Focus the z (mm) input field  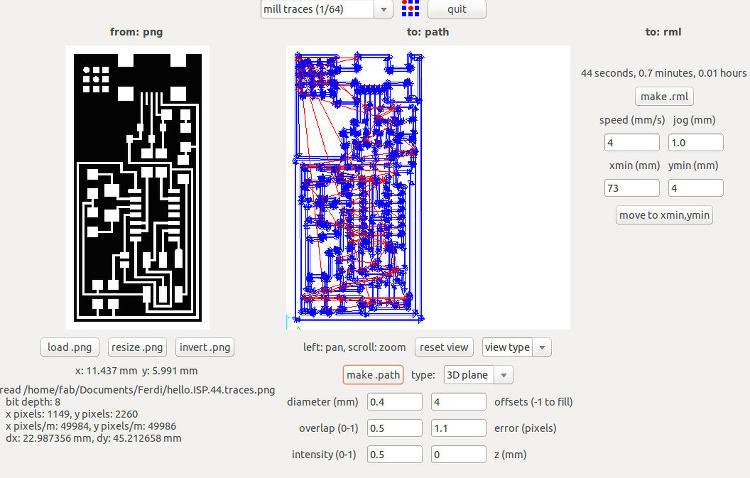pyautogui.click(x=459, y=454)
